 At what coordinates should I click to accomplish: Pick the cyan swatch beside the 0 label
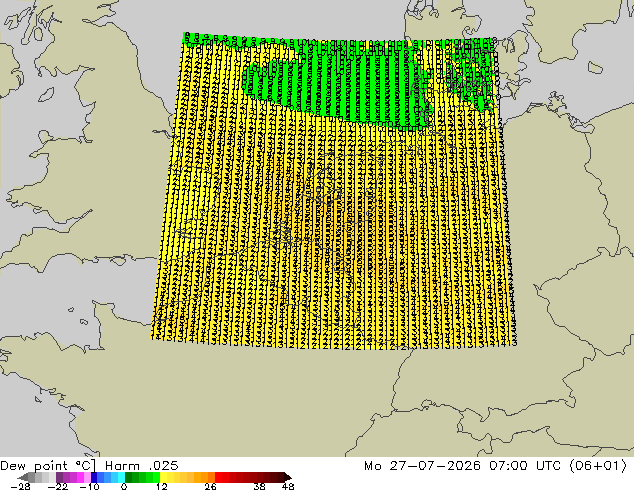click(x=121, y=477)
